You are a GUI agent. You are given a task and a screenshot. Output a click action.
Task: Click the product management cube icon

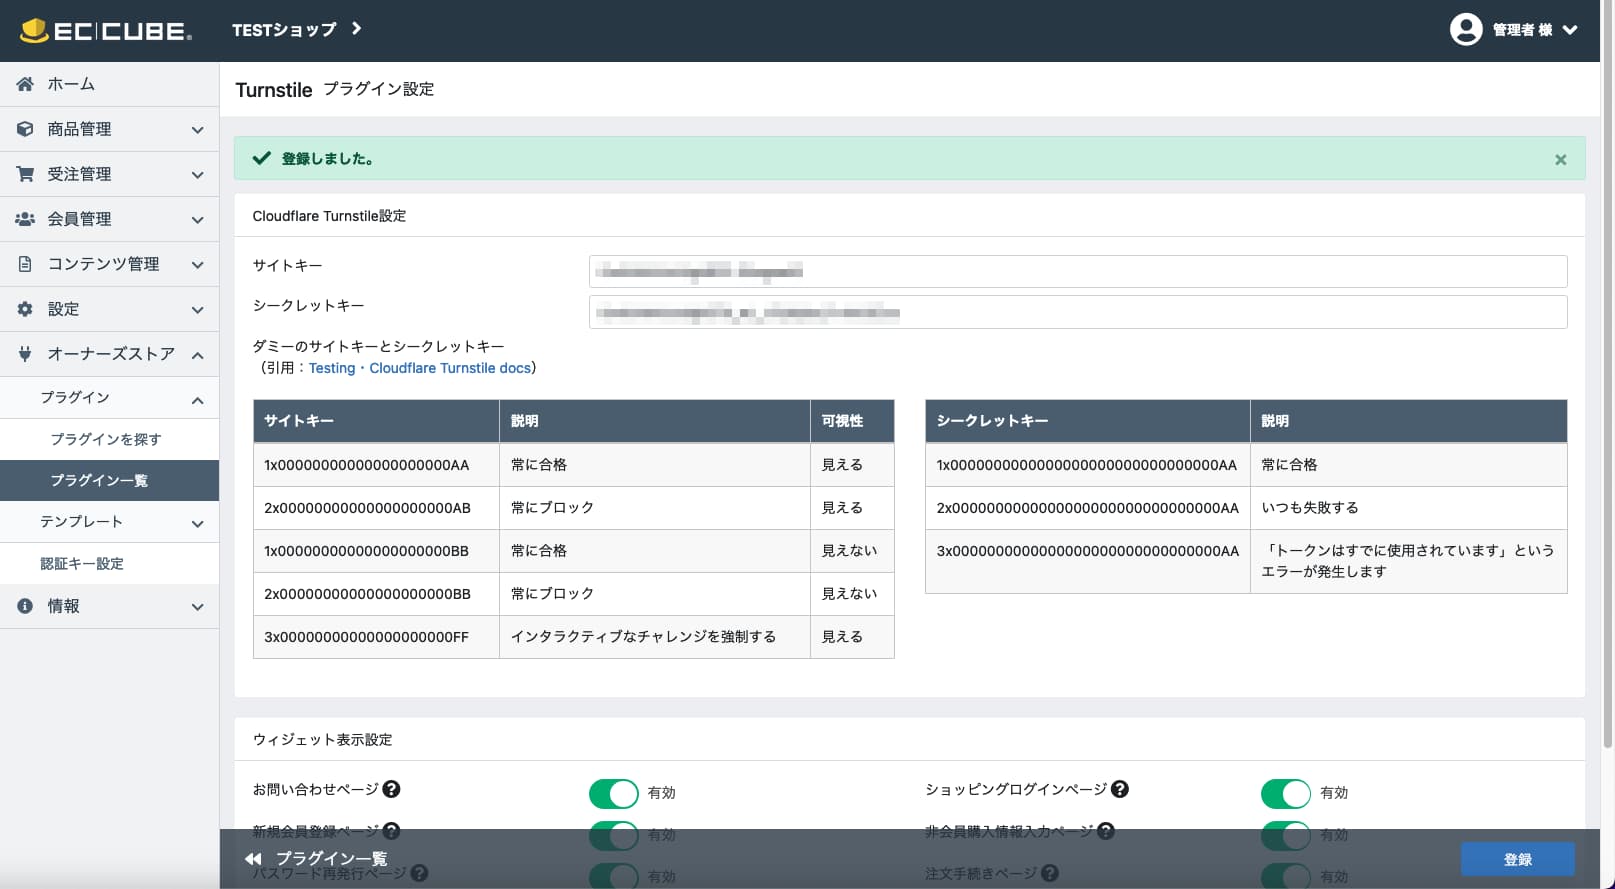(x=25, y=129)
